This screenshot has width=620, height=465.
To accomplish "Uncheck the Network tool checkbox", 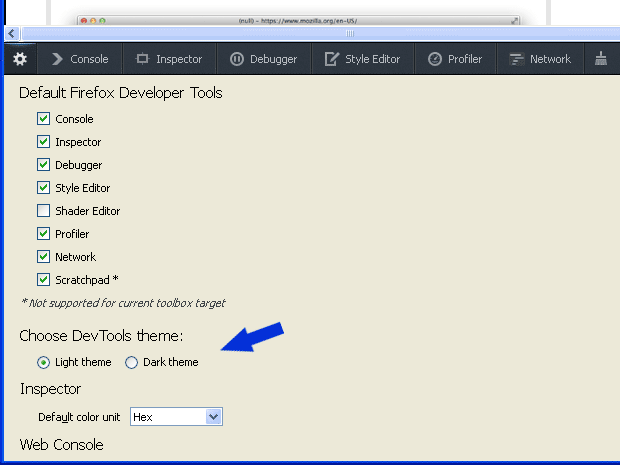I will point(43,257).
